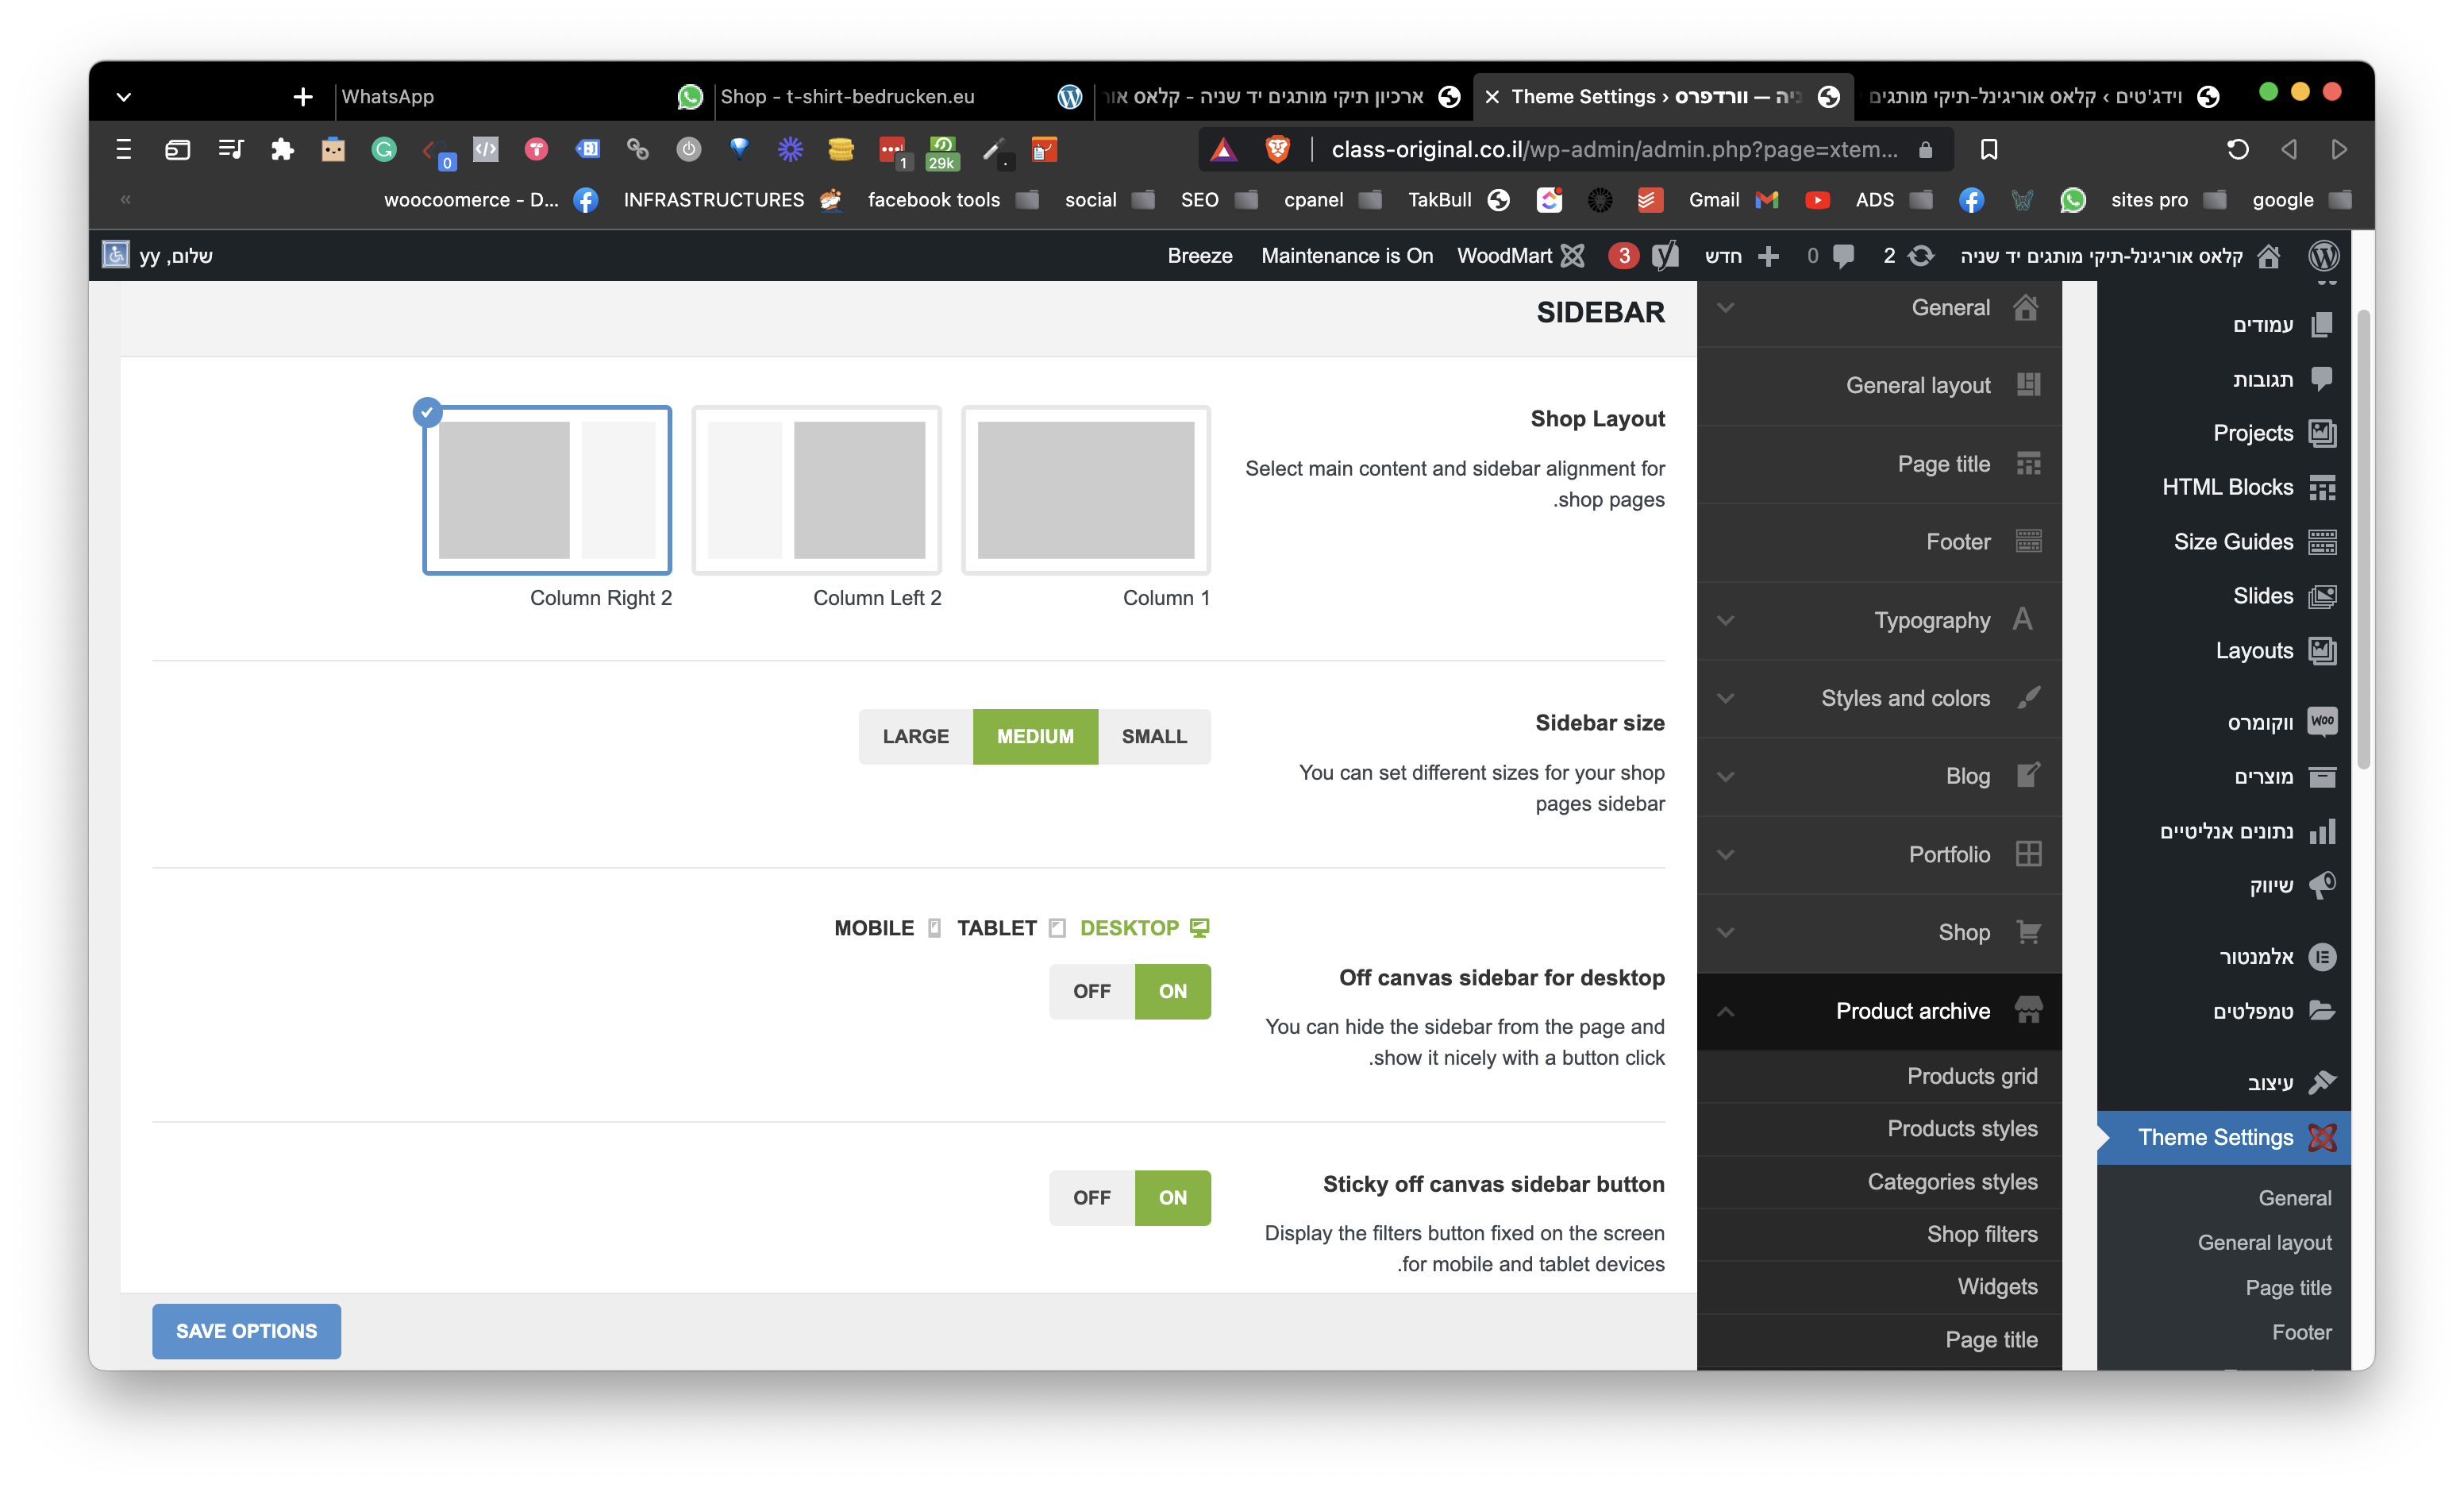
Task: Turn Off canvas sidebar for desktop OFF
Action: [1091, 991]
